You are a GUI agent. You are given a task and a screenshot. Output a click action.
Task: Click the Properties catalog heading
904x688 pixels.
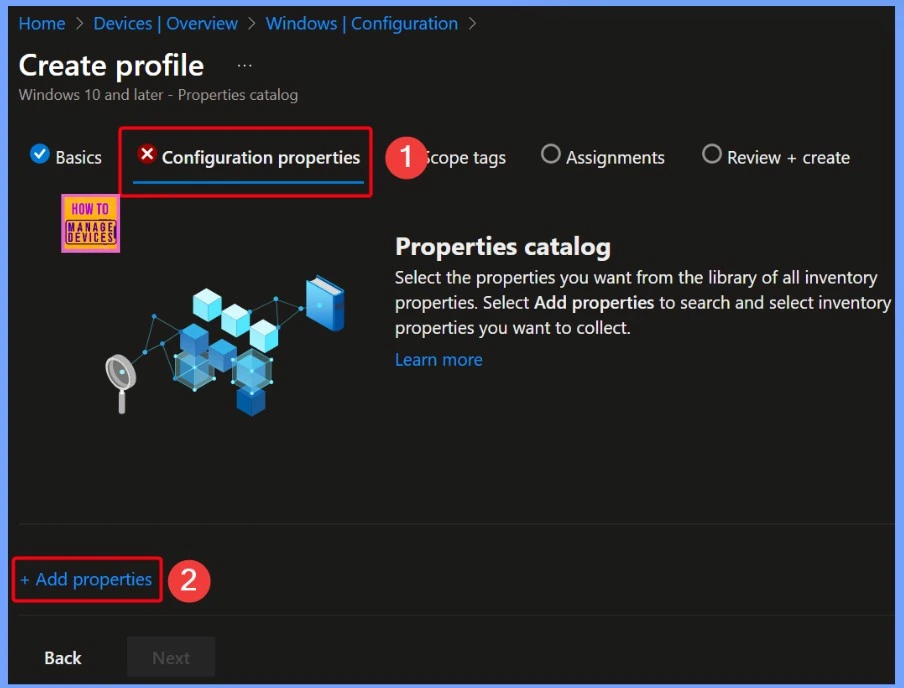(503, 247)
